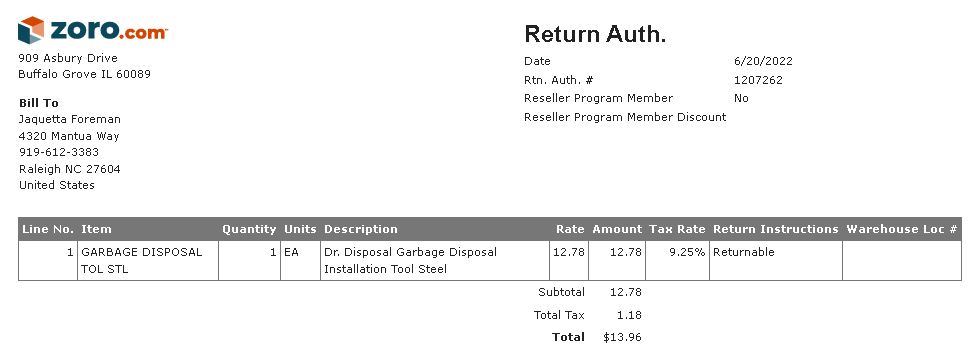Click the Tax Rate column header
The height and width of the screenshot is (361, 974).
coord(677,229)
